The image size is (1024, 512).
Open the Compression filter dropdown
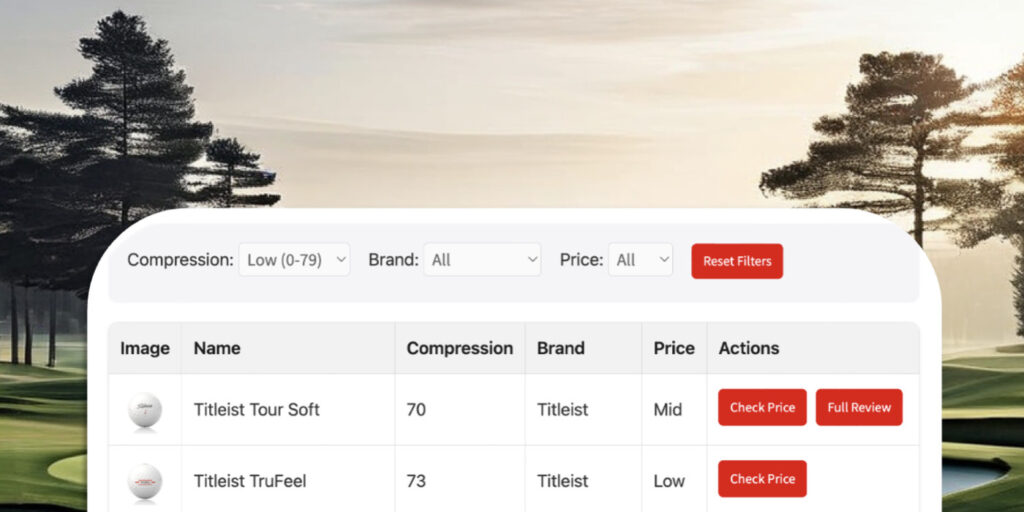294,260
